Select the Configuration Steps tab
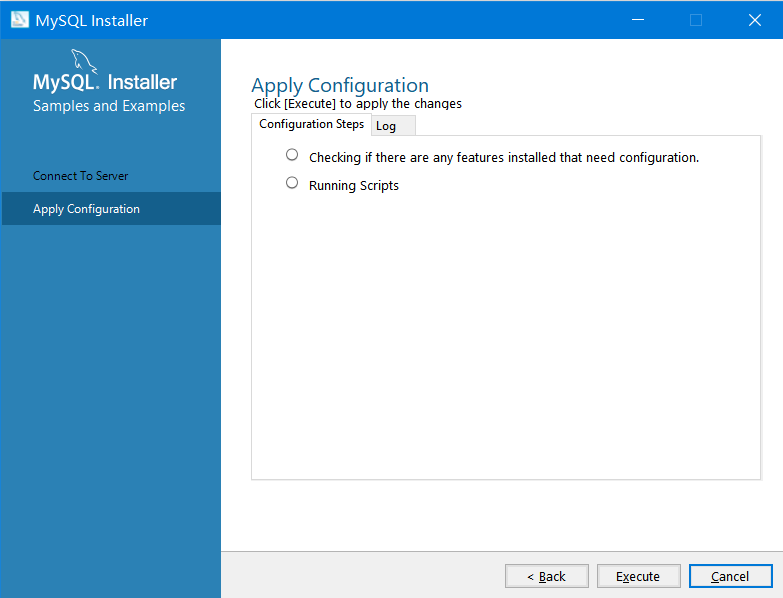Image resolution: width=783 pixels, height=598 pixels. pyautogui.click(x=311, y=124)
